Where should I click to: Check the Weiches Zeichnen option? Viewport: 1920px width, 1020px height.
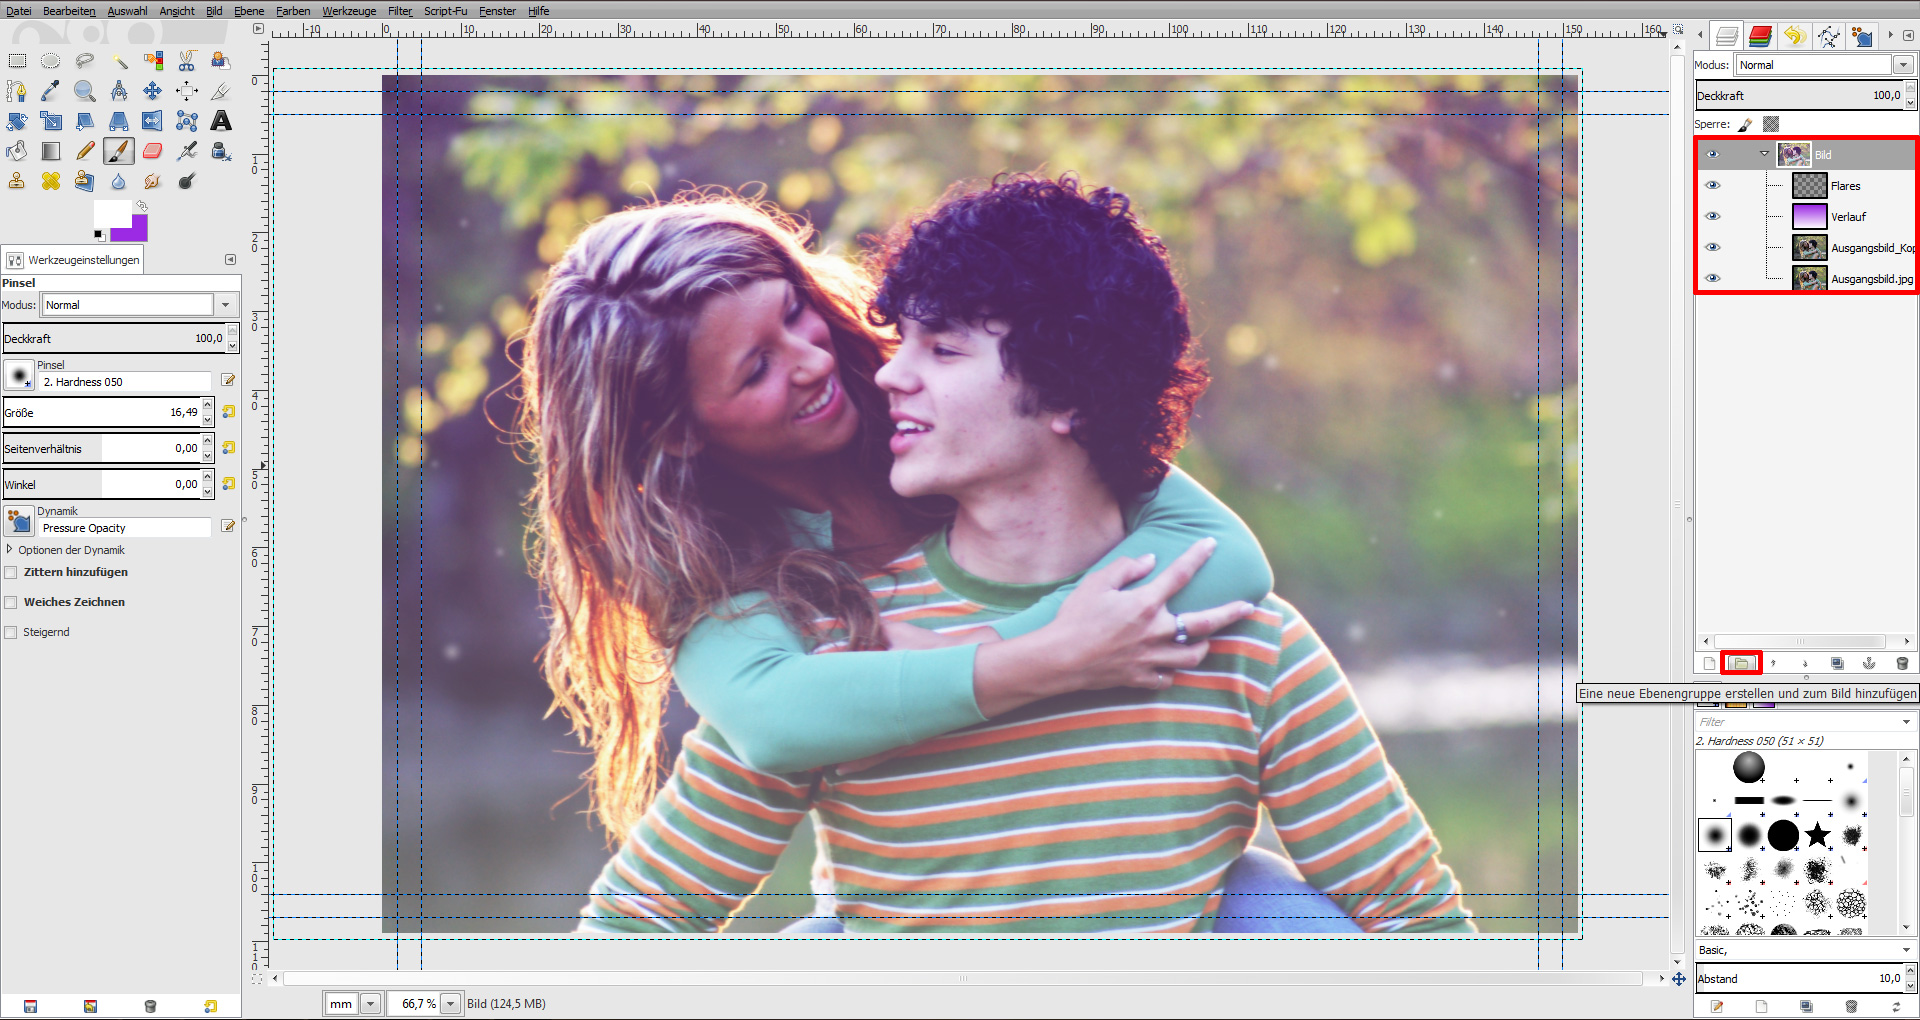point(11,602)
